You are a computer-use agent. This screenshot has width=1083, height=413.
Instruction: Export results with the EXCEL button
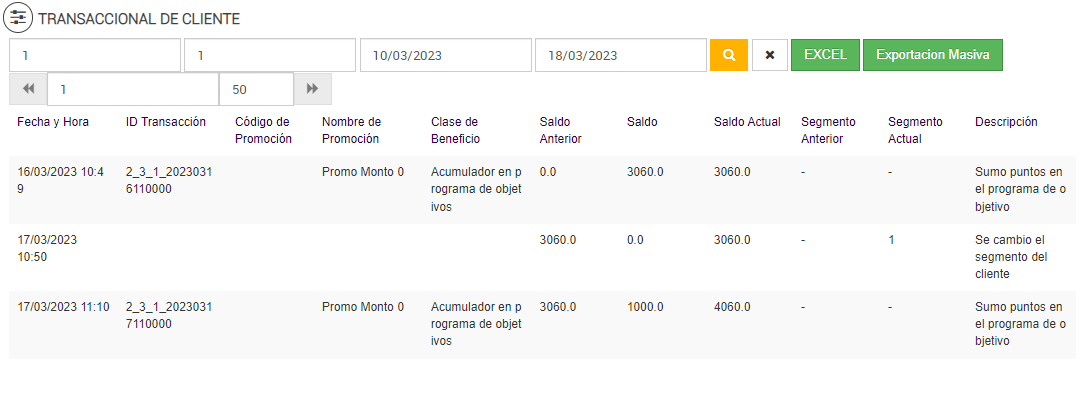point(825,55)
